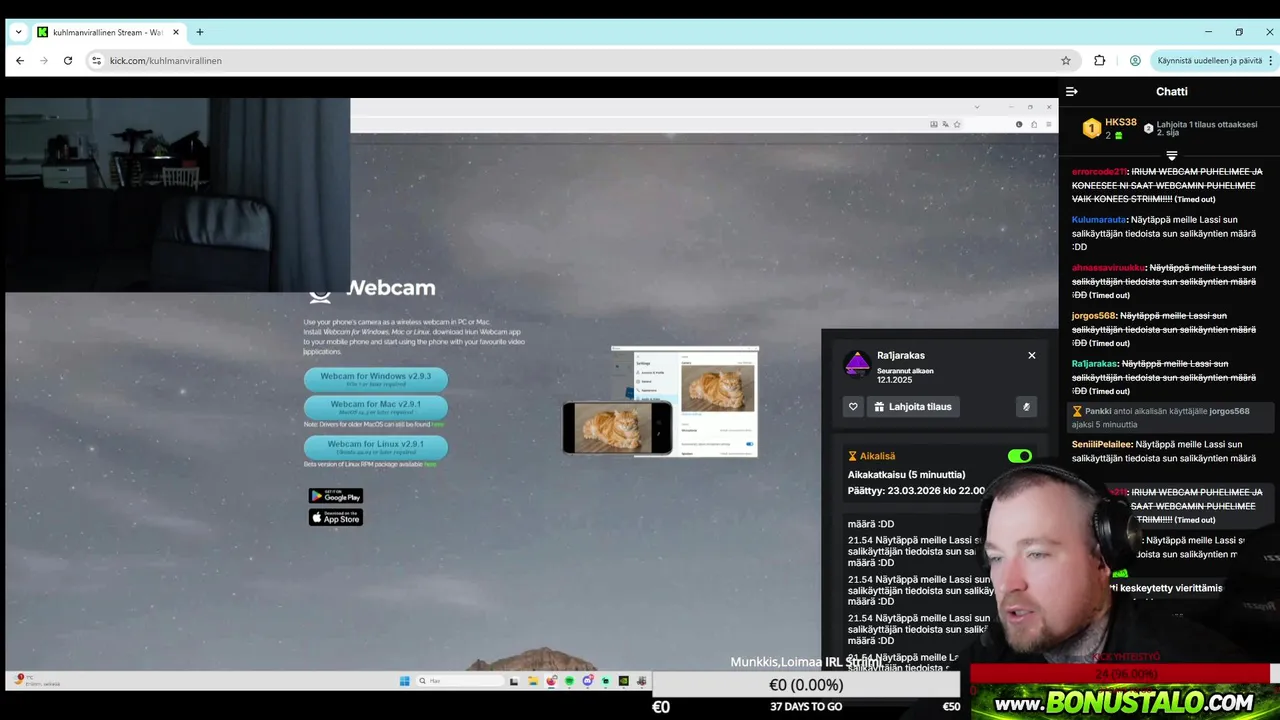Click 'Webcam for Mac v2.9.1' download button
Image resolution: width=1280 pixels, height=720 pixels.
click(376, 407)
